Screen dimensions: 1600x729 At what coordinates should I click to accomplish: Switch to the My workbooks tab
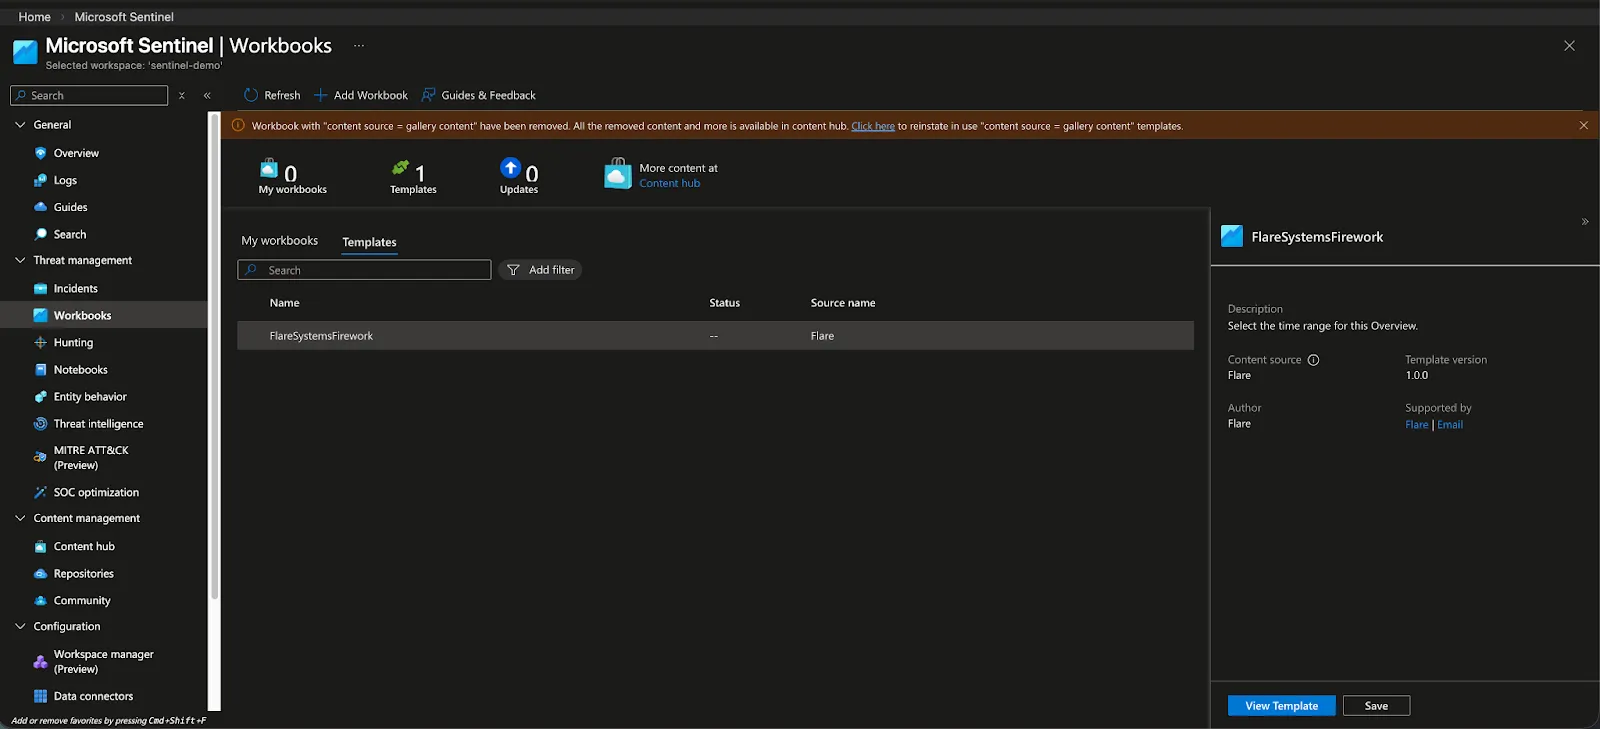click(280, 241)
